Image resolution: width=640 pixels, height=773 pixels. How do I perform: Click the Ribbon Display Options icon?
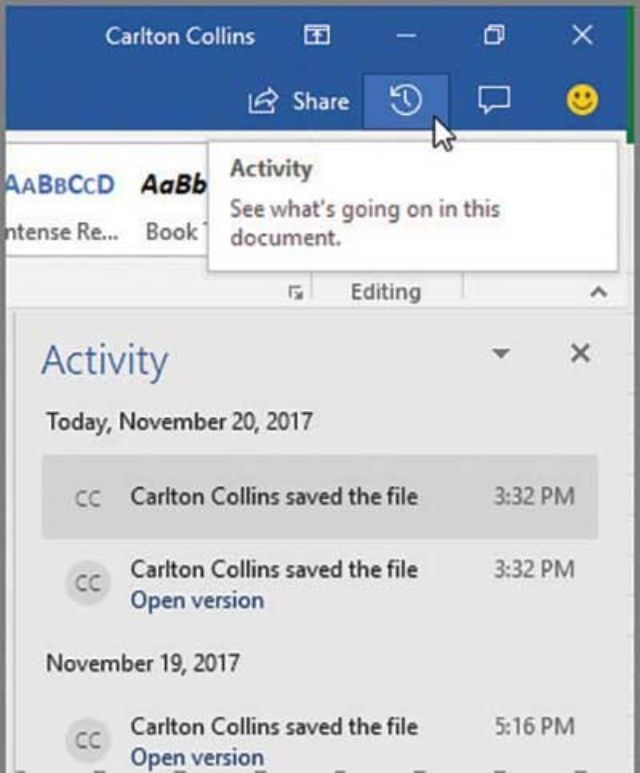pos(317,35)
